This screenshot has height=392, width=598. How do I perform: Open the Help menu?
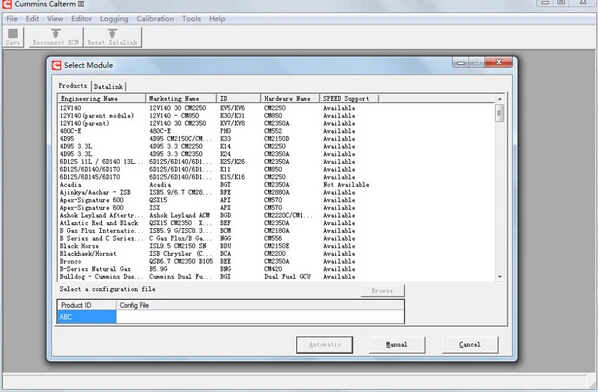pyautogui.click(x=217, y=19)
